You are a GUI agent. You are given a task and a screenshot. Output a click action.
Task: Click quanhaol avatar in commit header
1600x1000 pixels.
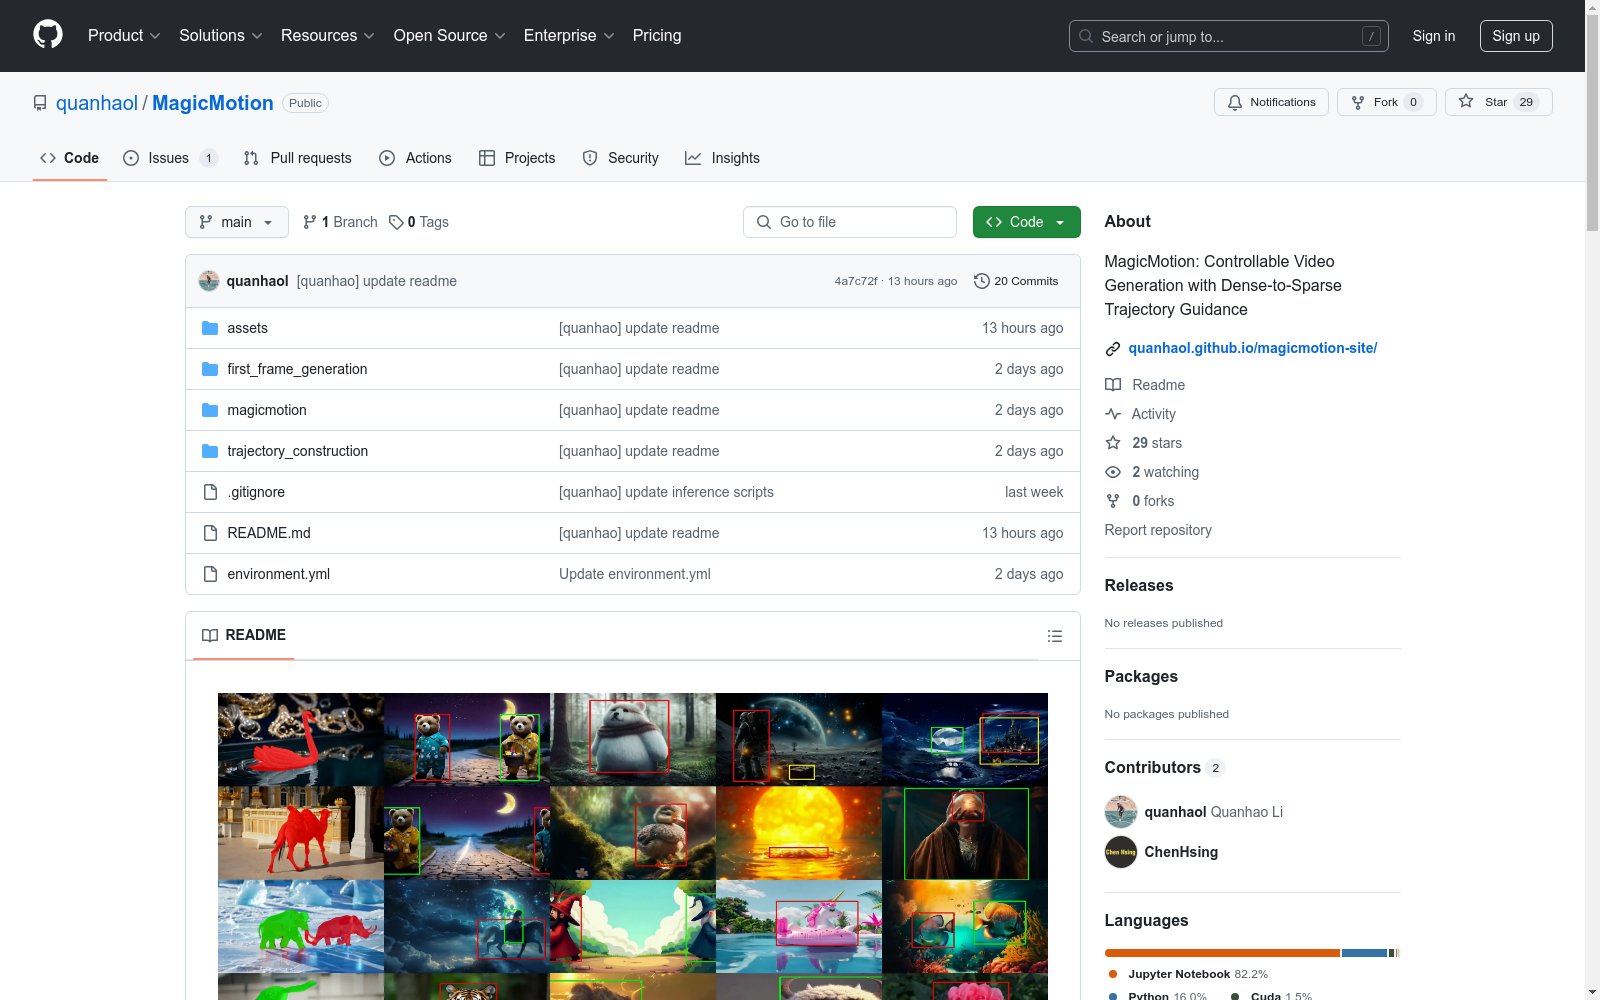click(x=209, y=281)
